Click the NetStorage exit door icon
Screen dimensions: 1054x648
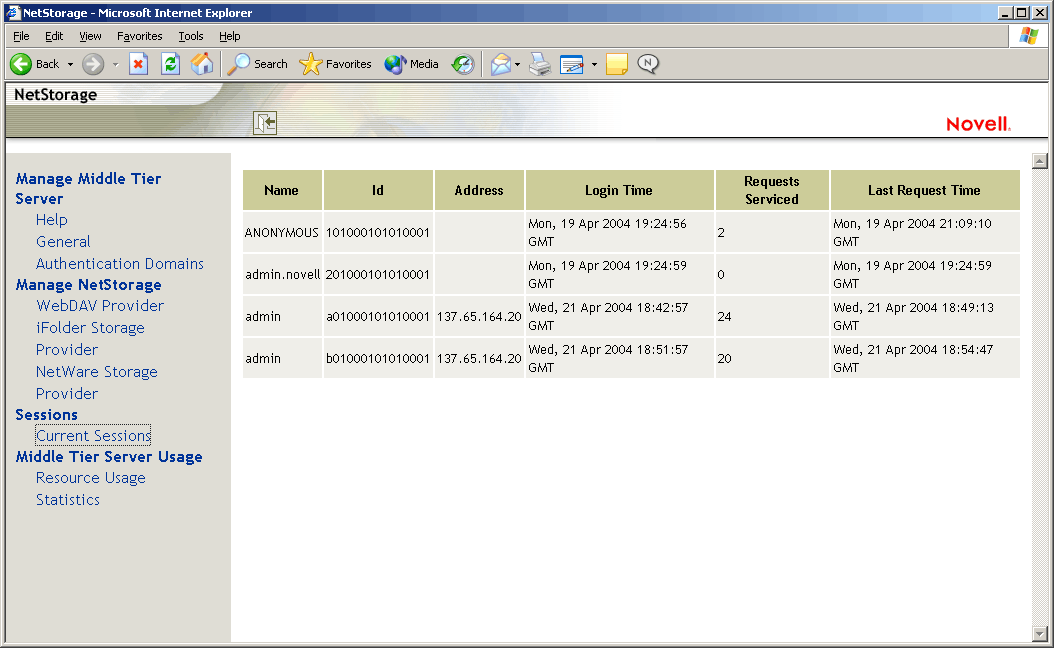coord(264,122)
